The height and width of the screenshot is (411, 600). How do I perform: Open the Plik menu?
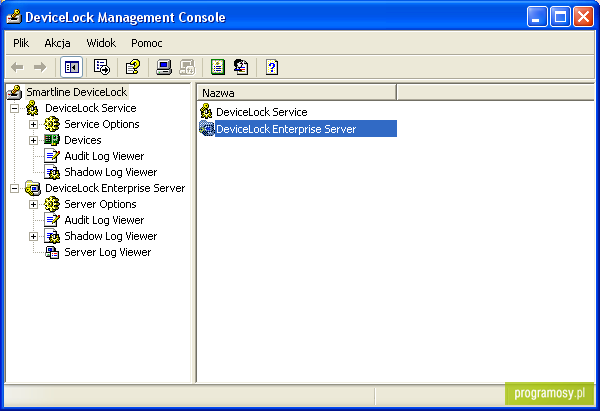pos(21,43)
